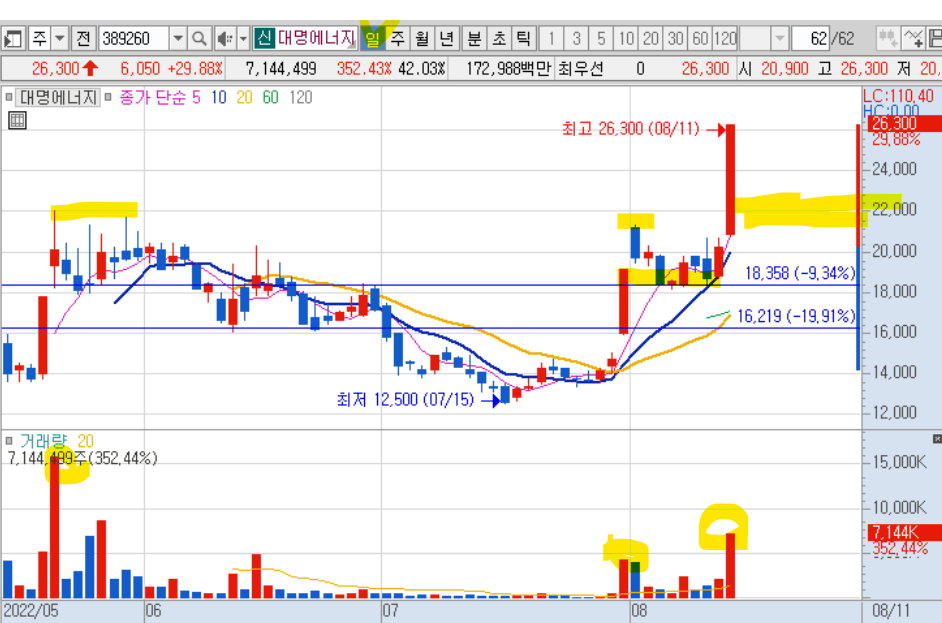
Task: Click the 42.03% value
Action: (422, 68)
